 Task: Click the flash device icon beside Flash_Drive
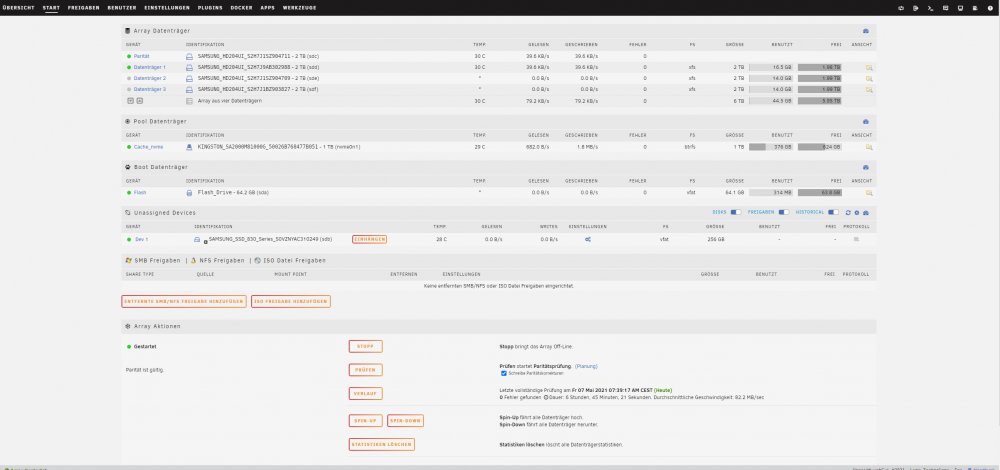189,193
